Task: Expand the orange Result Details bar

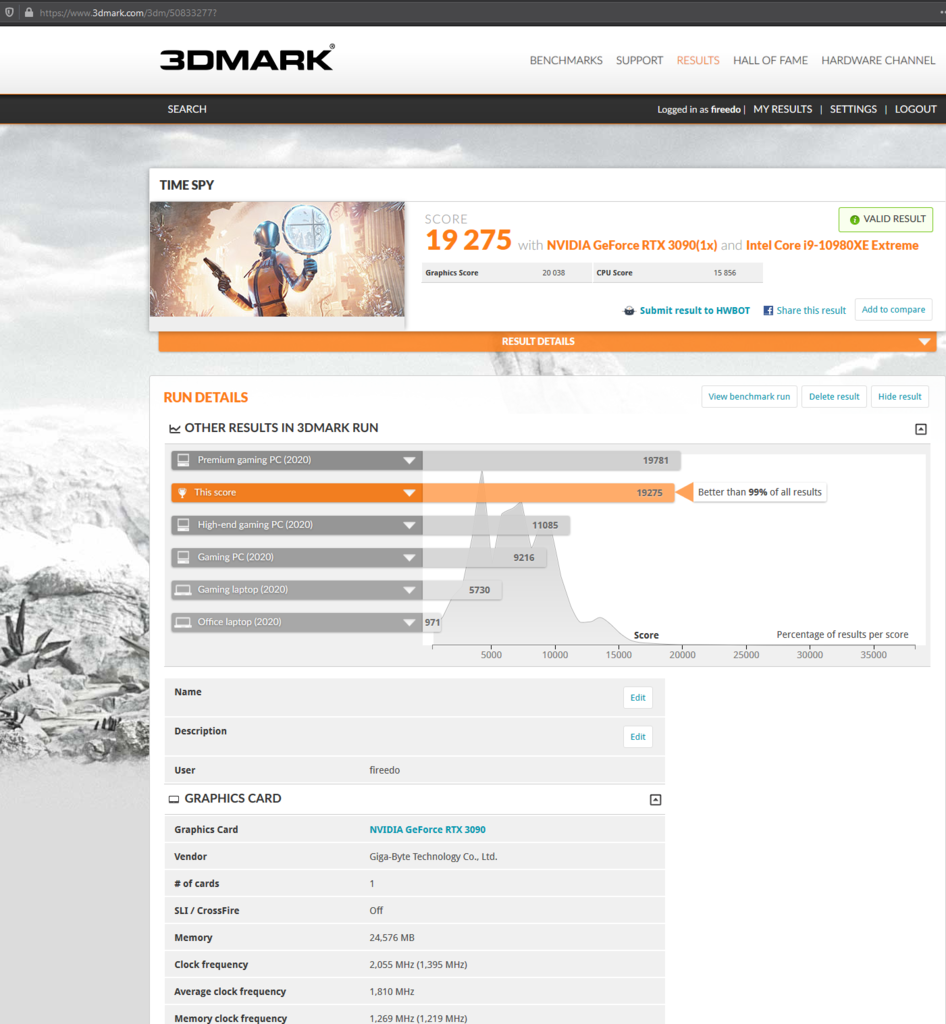Action: [x=923, y=342]
